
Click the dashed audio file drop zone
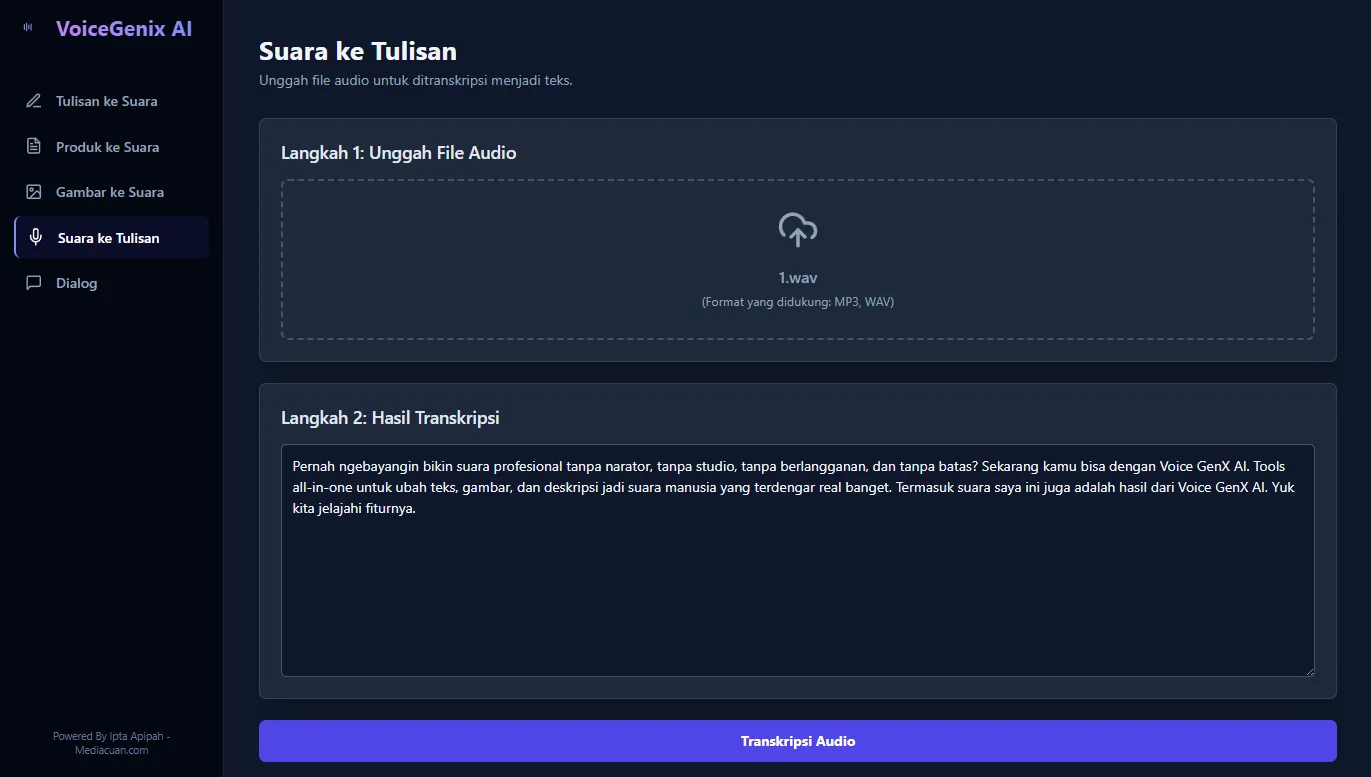[797, 258]
